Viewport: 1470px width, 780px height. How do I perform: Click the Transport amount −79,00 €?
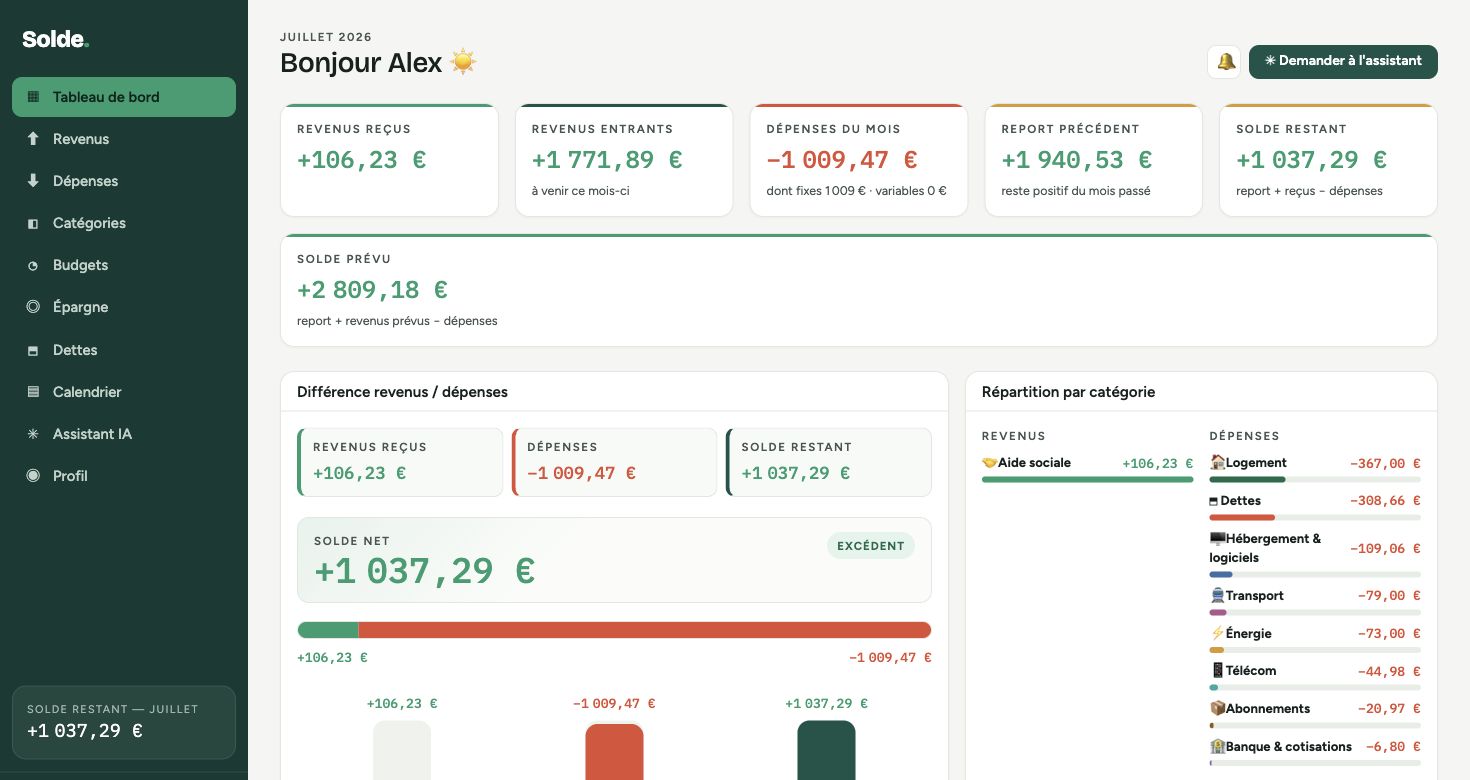pos(1389,596)
